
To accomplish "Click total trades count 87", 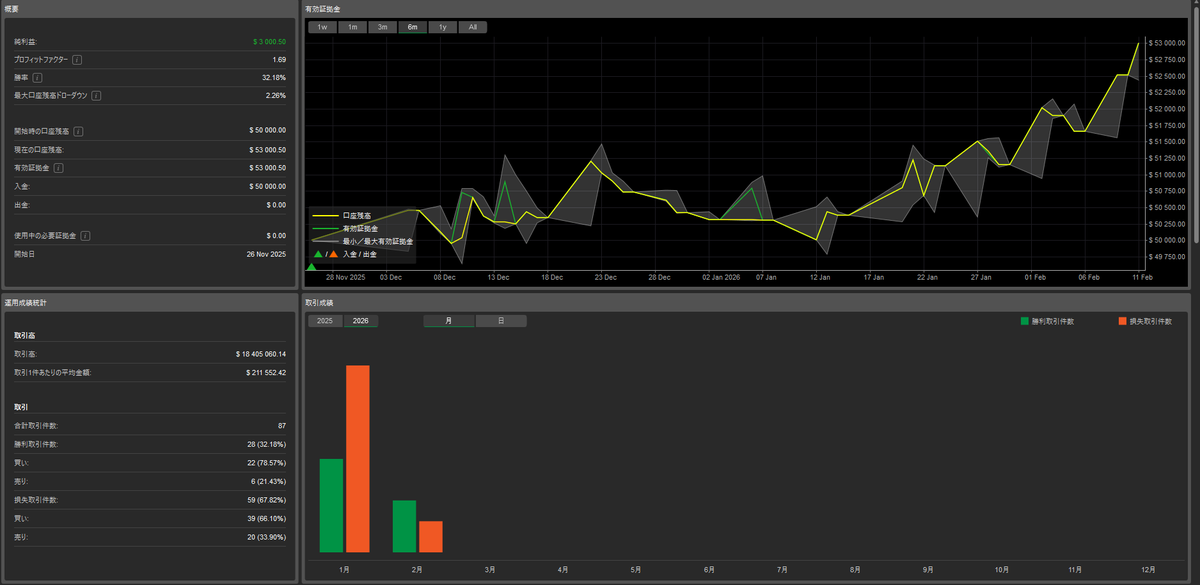I will click(x=282, y=426).
